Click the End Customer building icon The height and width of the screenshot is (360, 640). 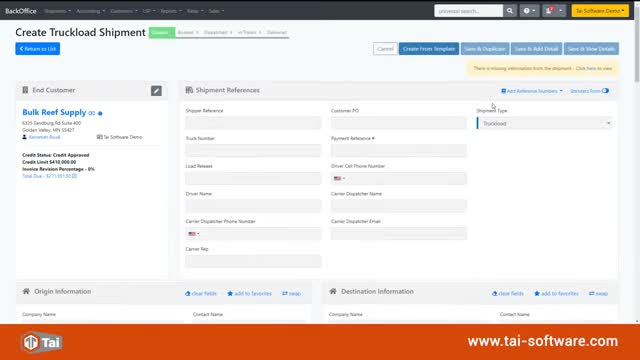pyautogui.click(x=25, y=90)
